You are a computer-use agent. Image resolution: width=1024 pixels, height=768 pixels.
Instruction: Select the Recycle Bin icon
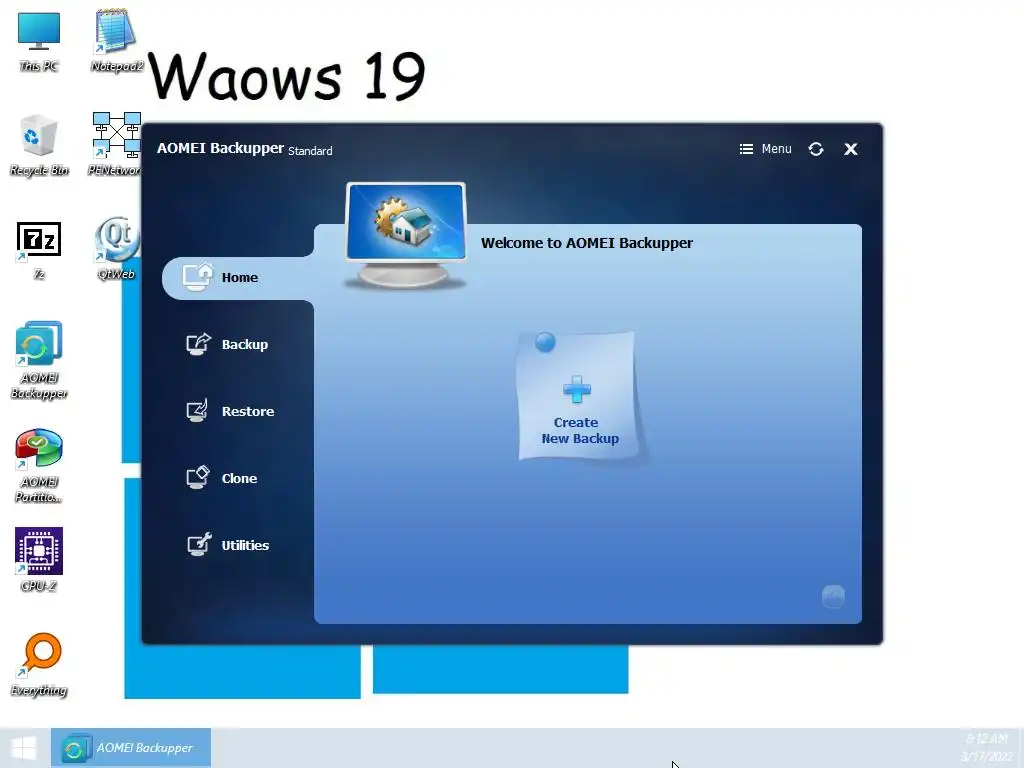click(x=39, y=145)
